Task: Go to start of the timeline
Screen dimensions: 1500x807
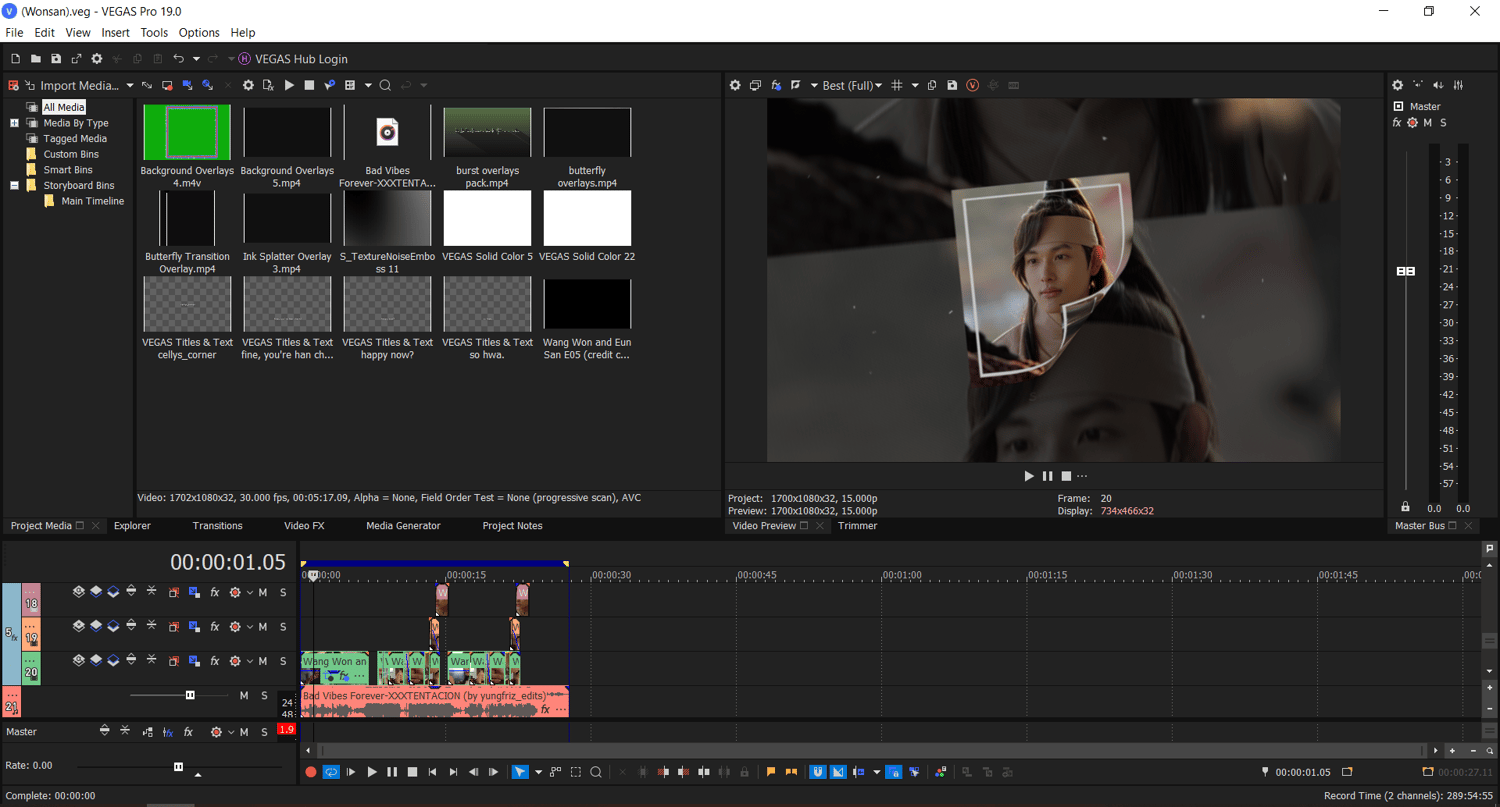Action: (x=433, y=772)
